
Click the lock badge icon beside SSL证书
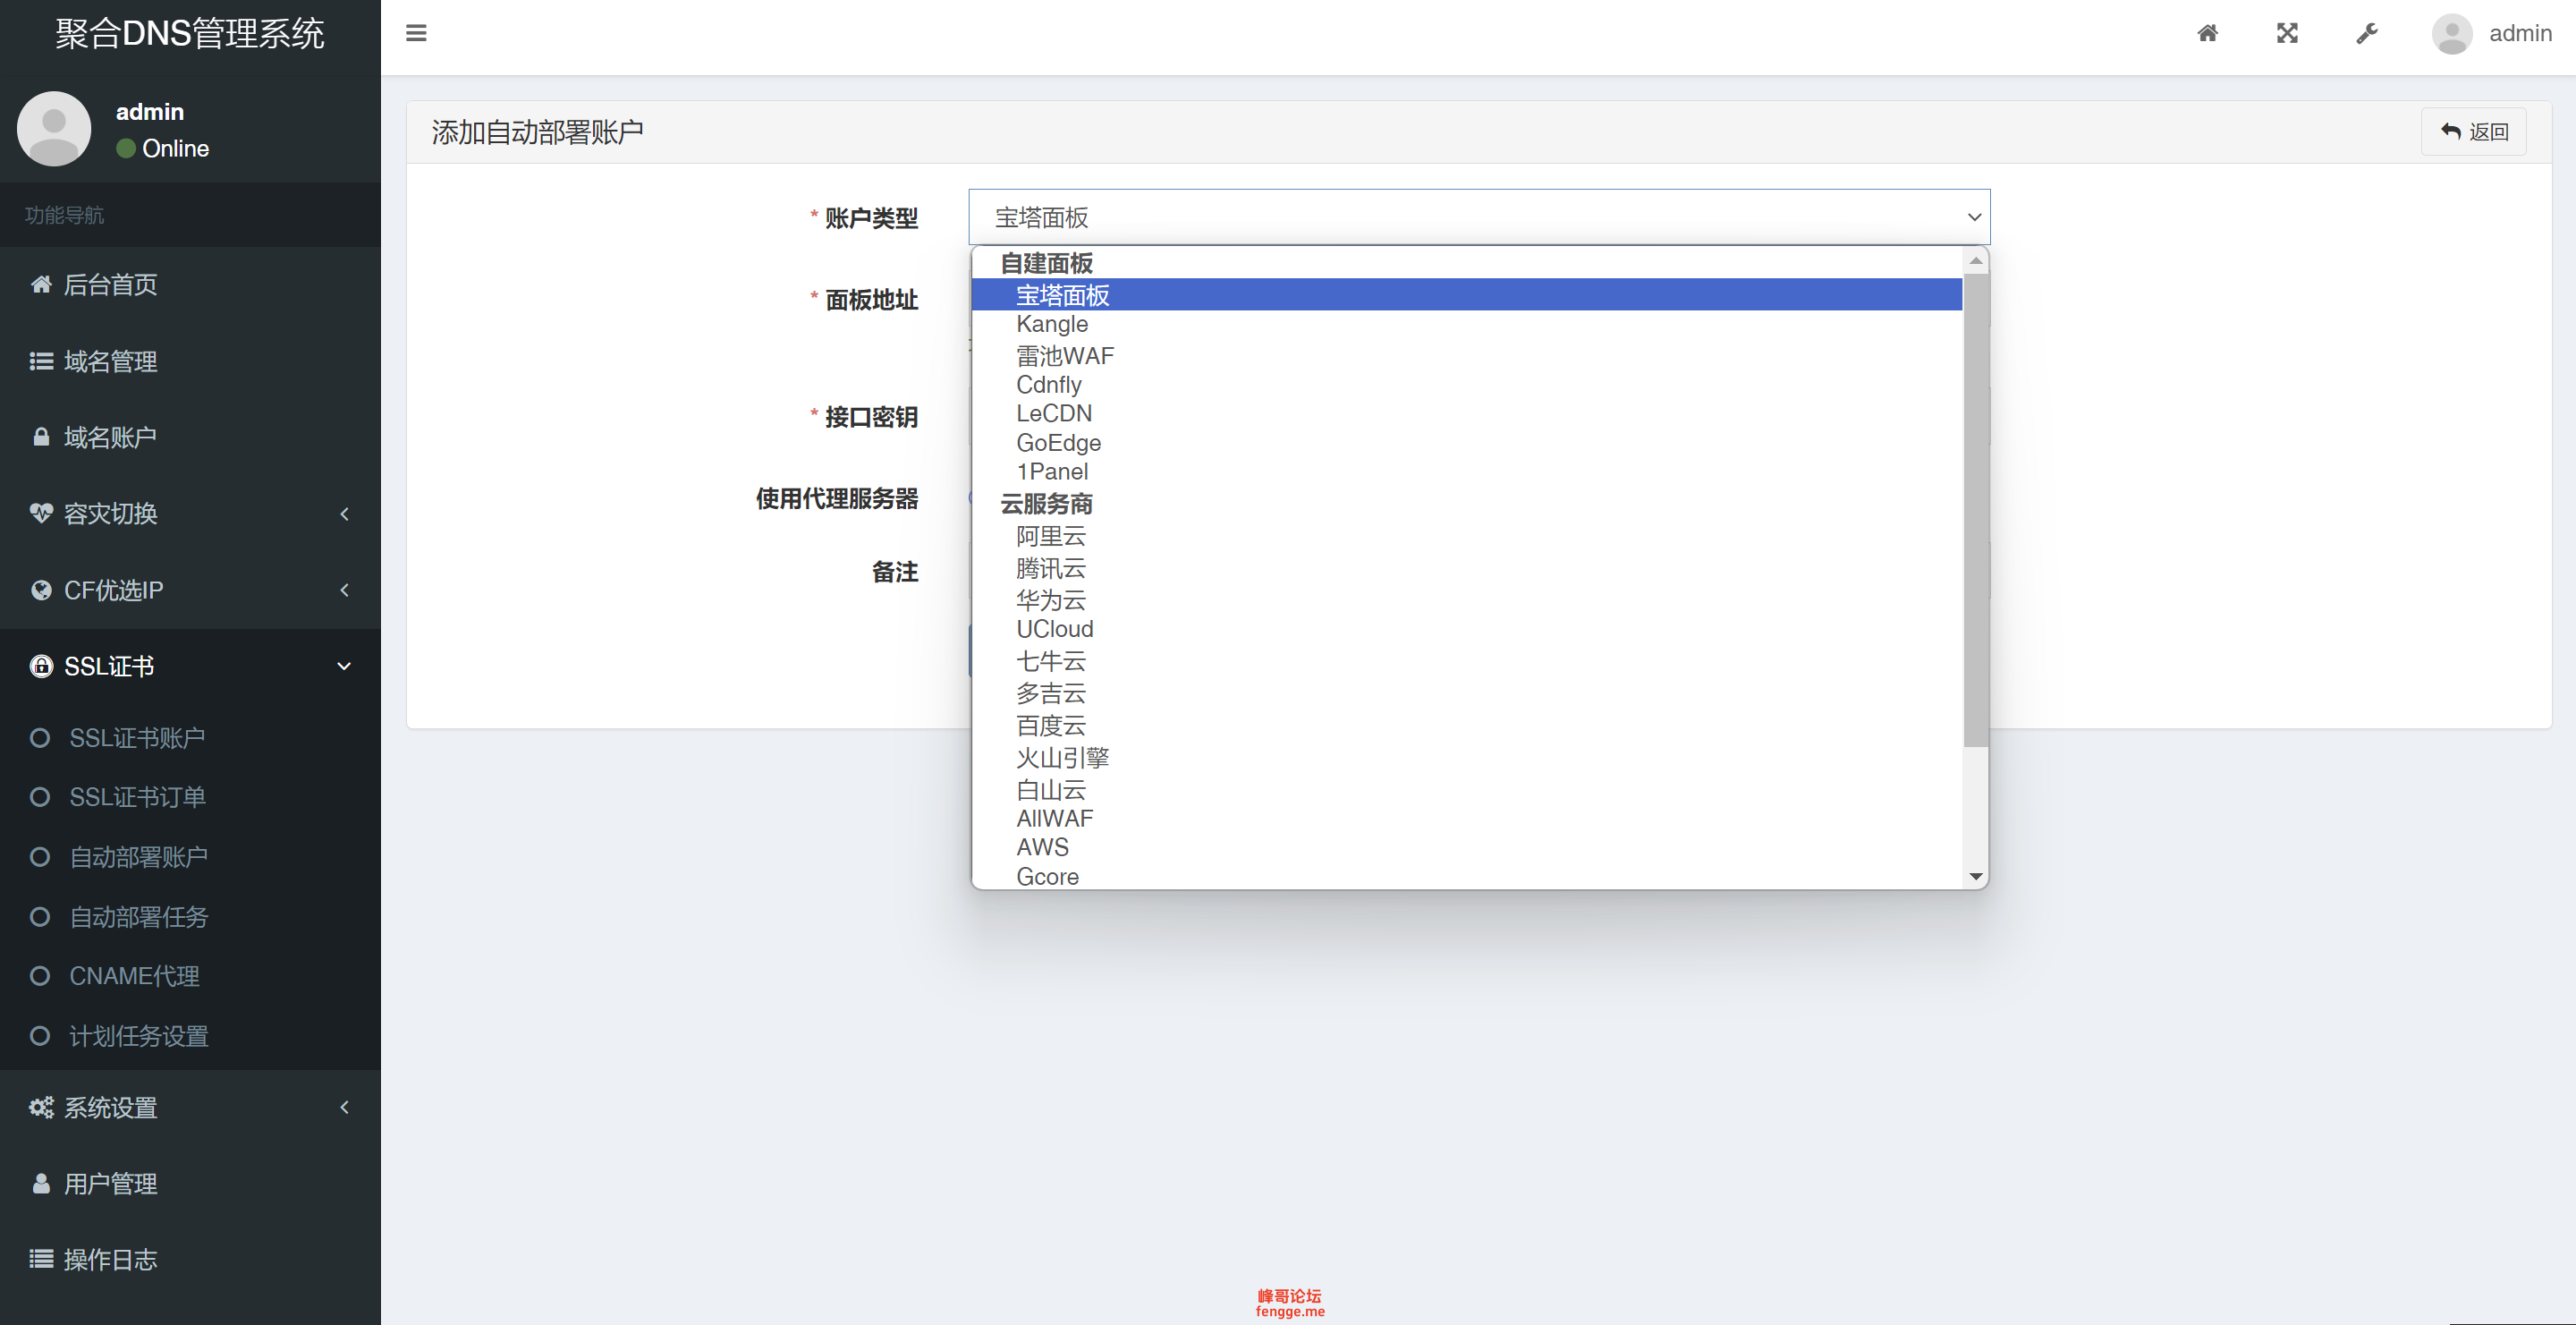coord(41,666)
